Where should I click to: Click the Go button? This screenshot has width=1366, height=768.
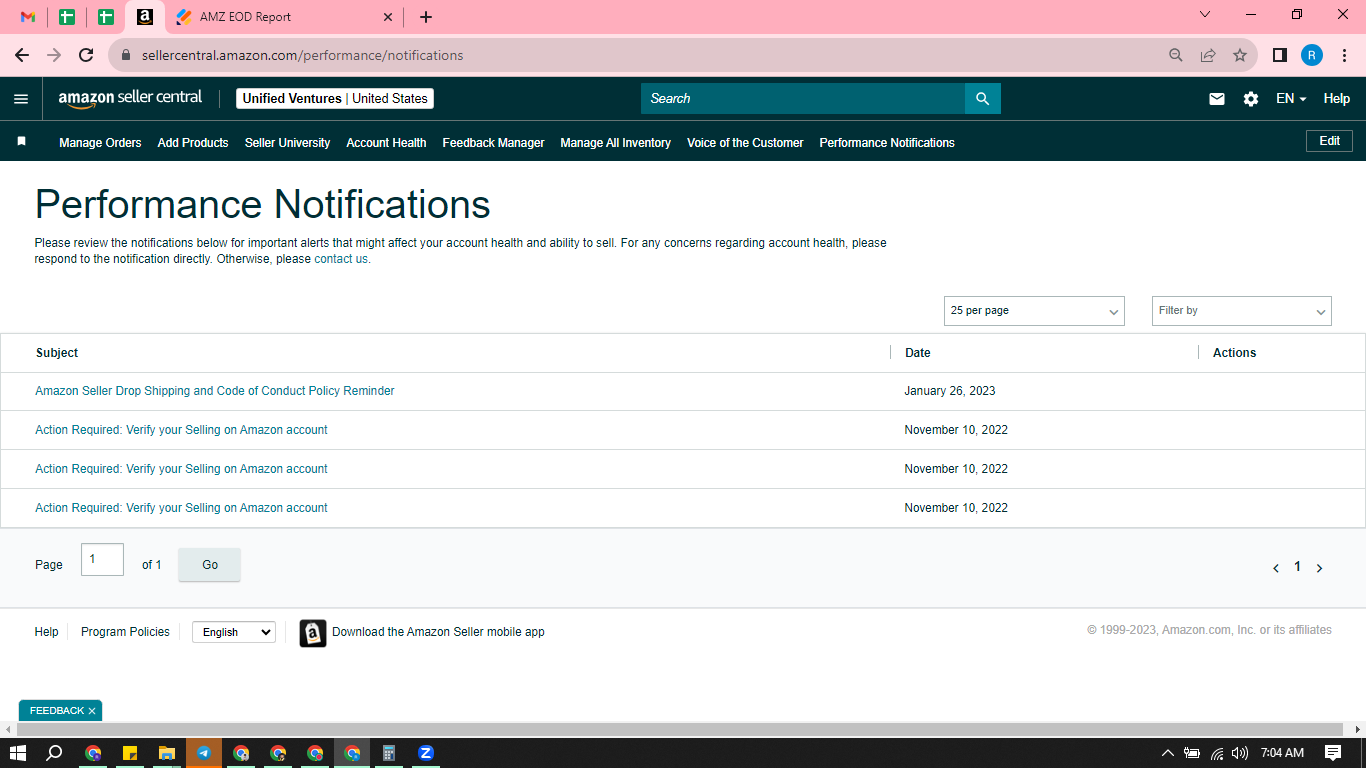(x=209, y=565)
